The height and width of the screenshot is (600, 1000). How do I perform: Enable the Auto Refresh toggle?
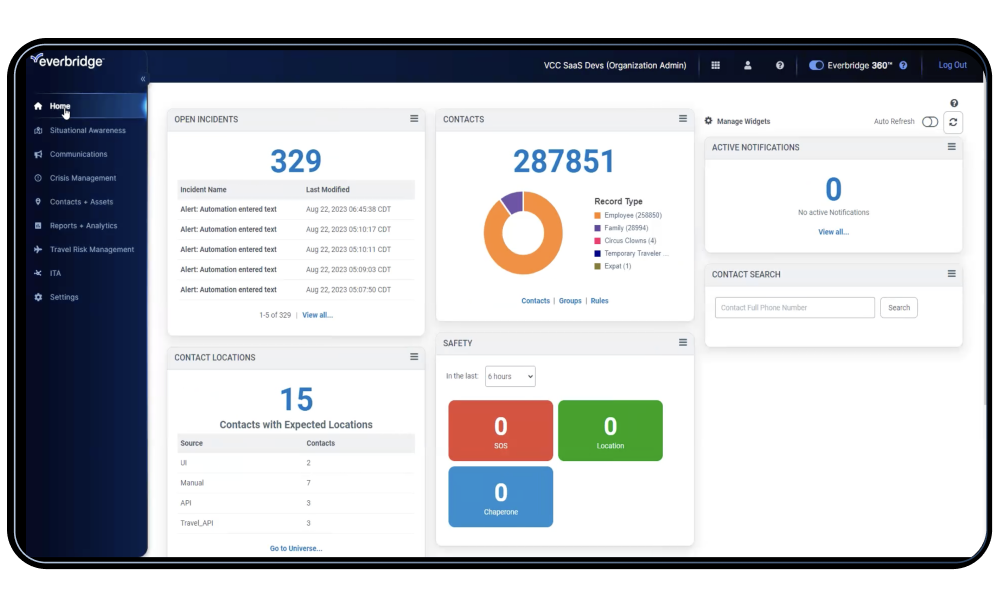pos(929,121)
